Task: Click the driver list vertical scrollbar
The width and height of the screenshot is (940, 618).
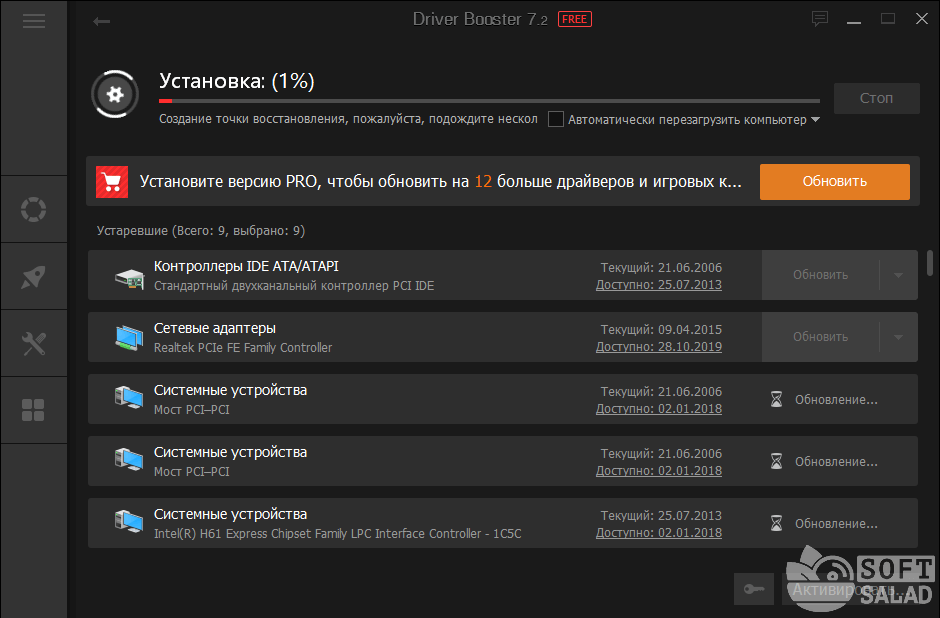Action: (x=930, y=264)
